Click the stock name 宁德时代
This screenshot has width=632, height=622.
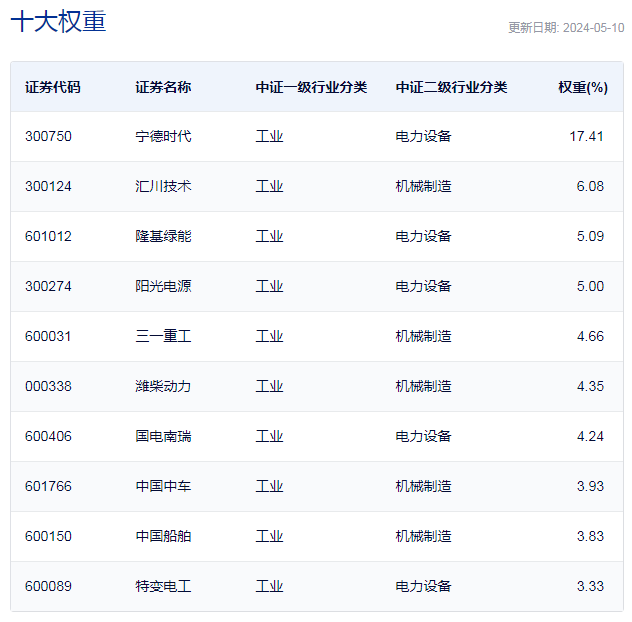tap(163, 136)
